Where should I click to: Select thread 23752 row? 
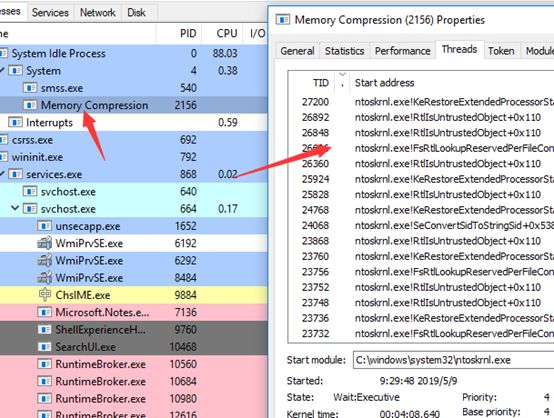[421, 287]
